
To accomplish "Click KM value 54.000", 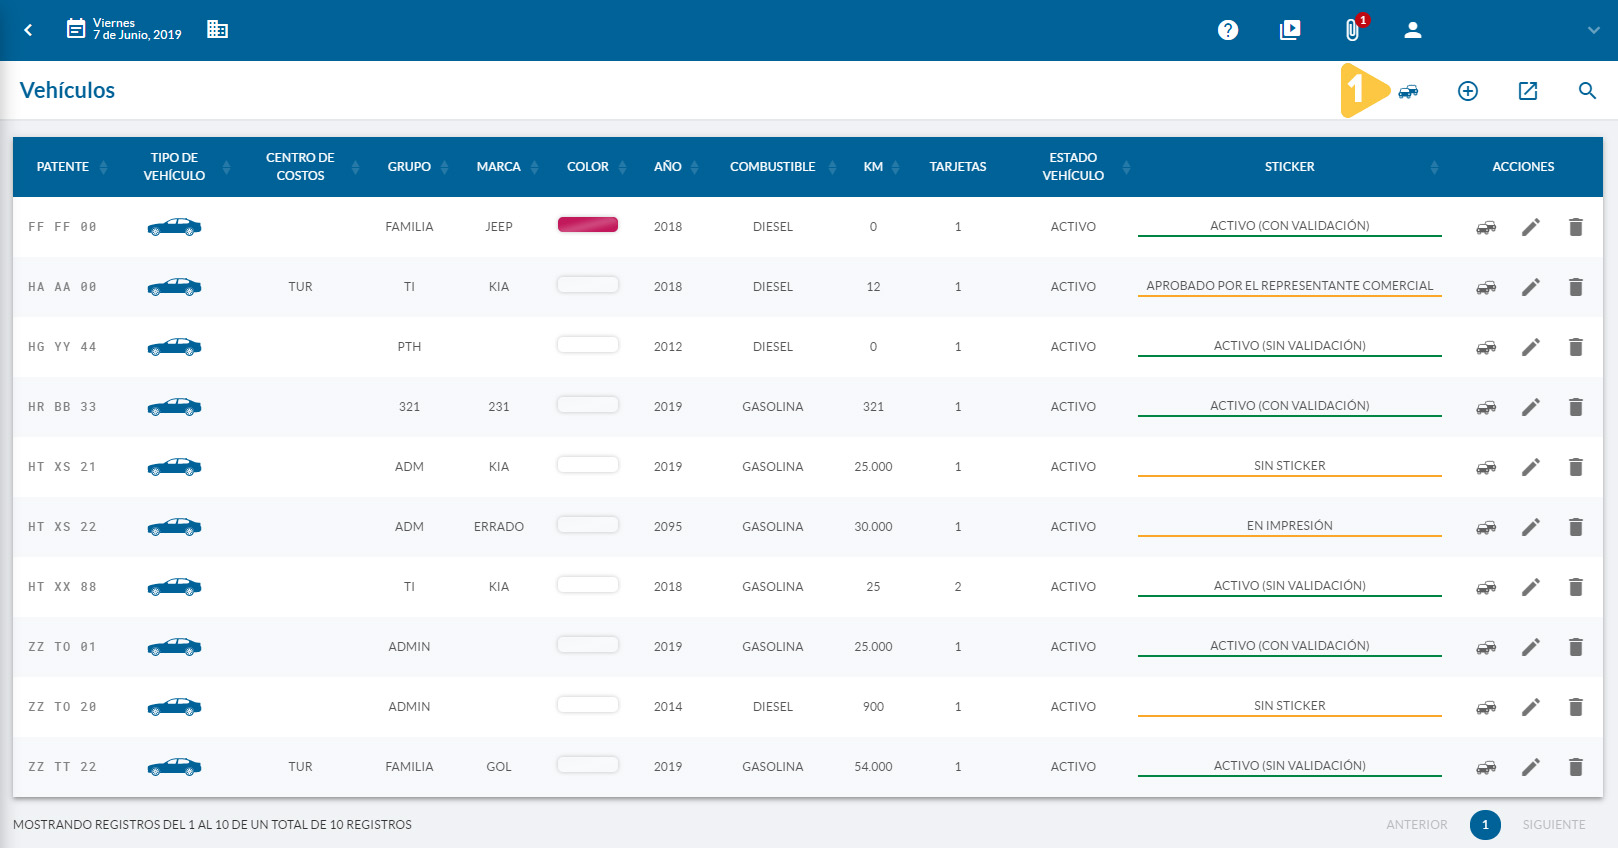I will (x=873, y=767).
